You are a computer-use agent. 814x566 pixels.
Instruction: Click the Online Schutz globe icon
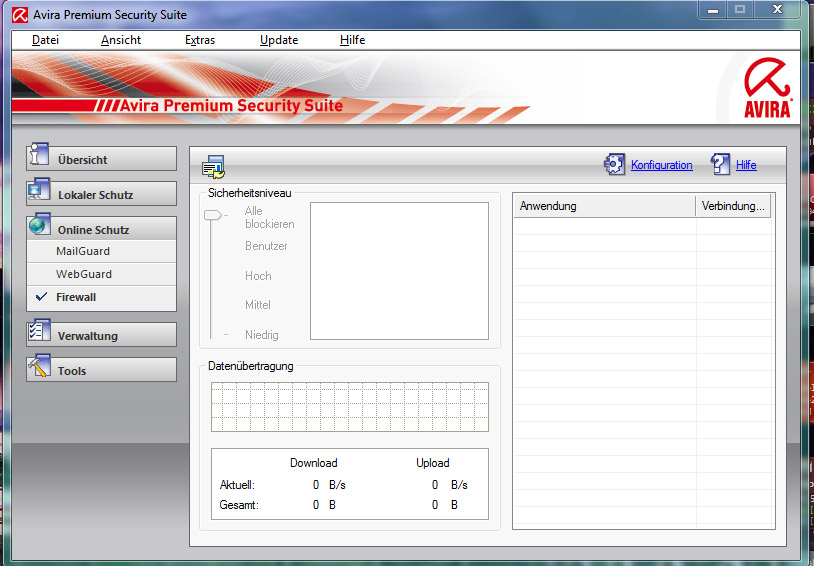click(39, 224)
